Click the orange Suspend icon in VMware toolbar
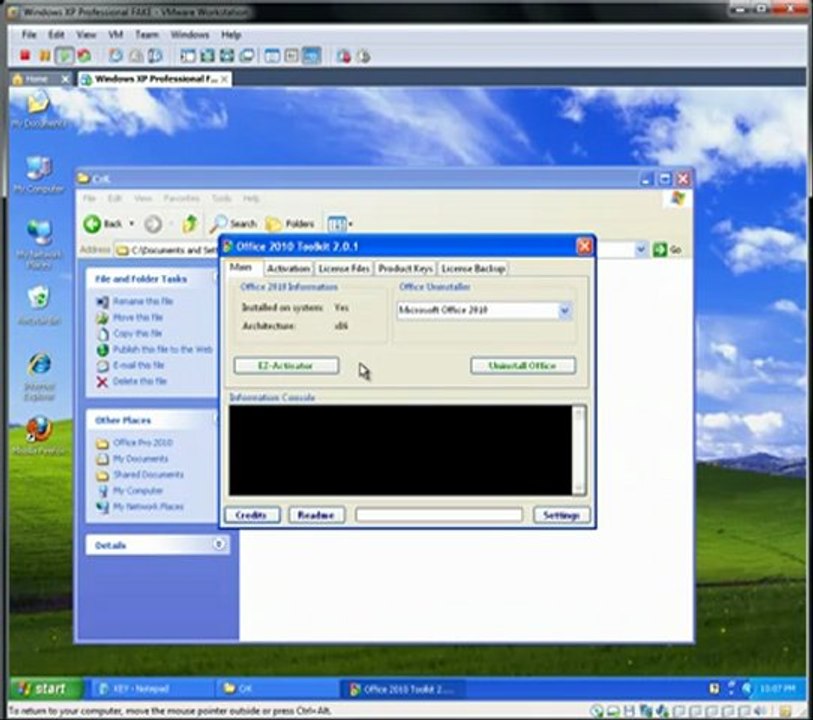Image resolution: width=813 pixels, height=720 pixels. (45, 55)
